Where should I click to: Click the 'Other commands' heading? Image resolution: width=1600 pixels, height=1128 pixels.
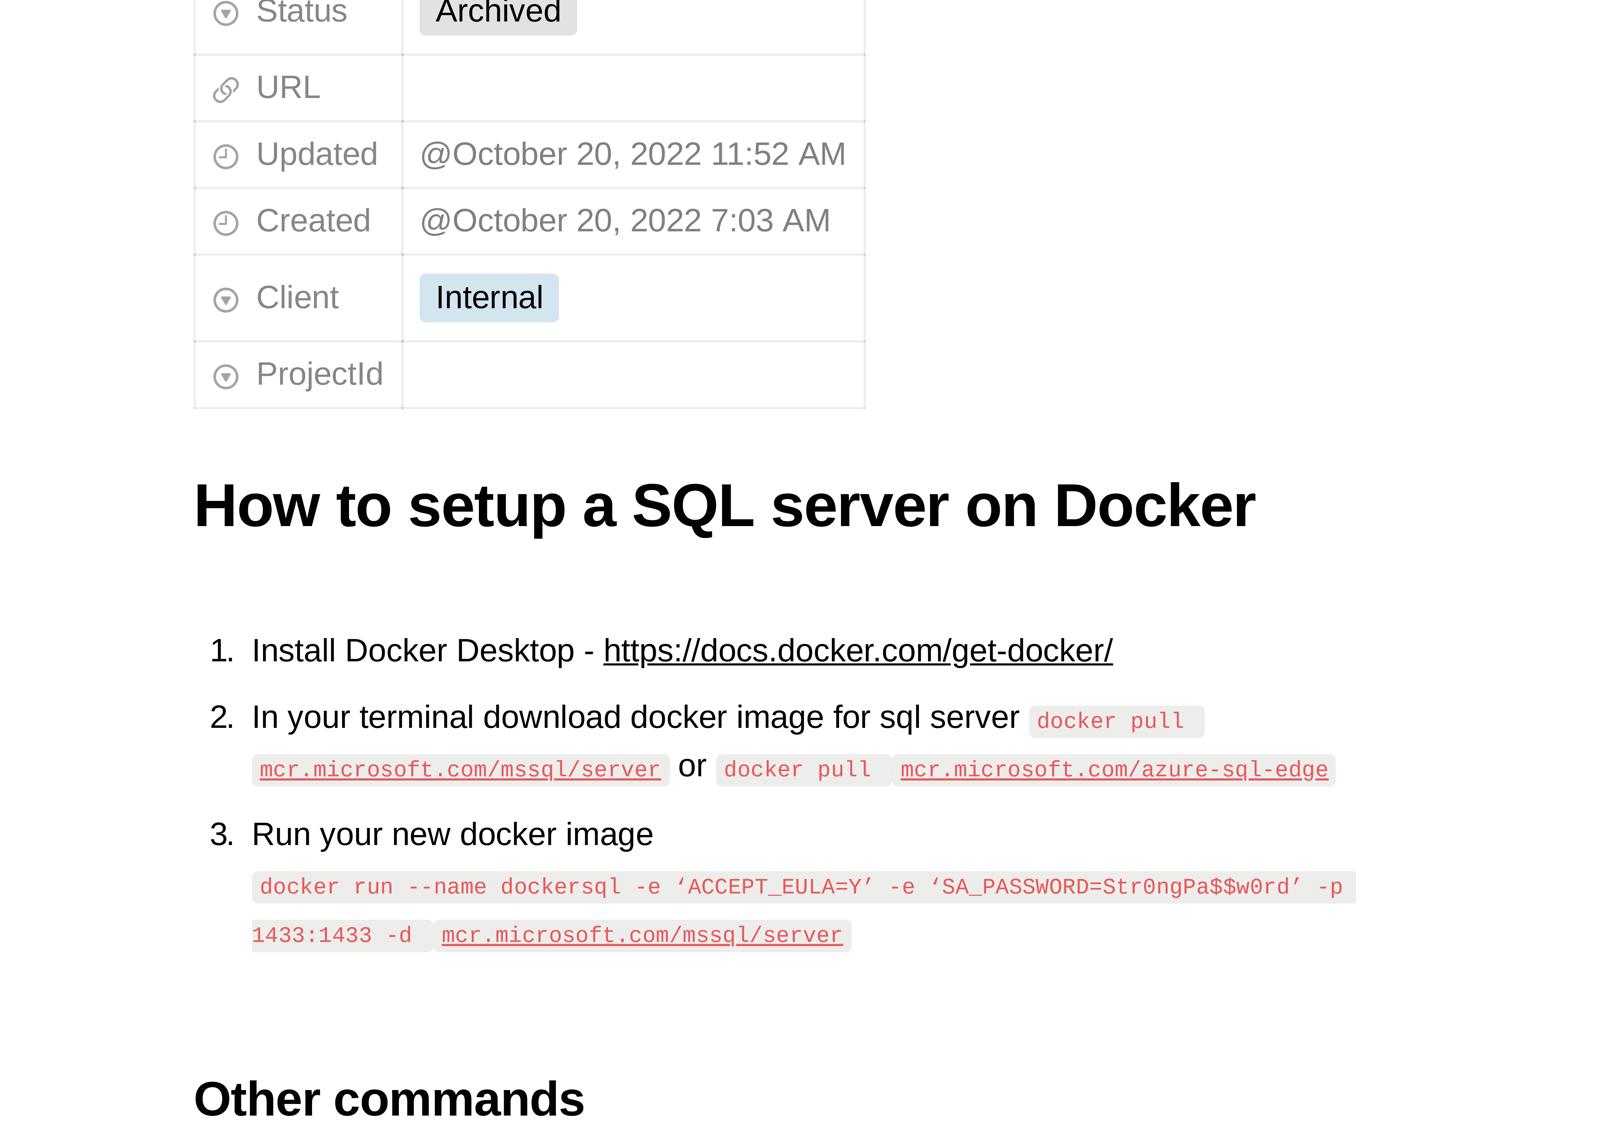point(389,1099)
